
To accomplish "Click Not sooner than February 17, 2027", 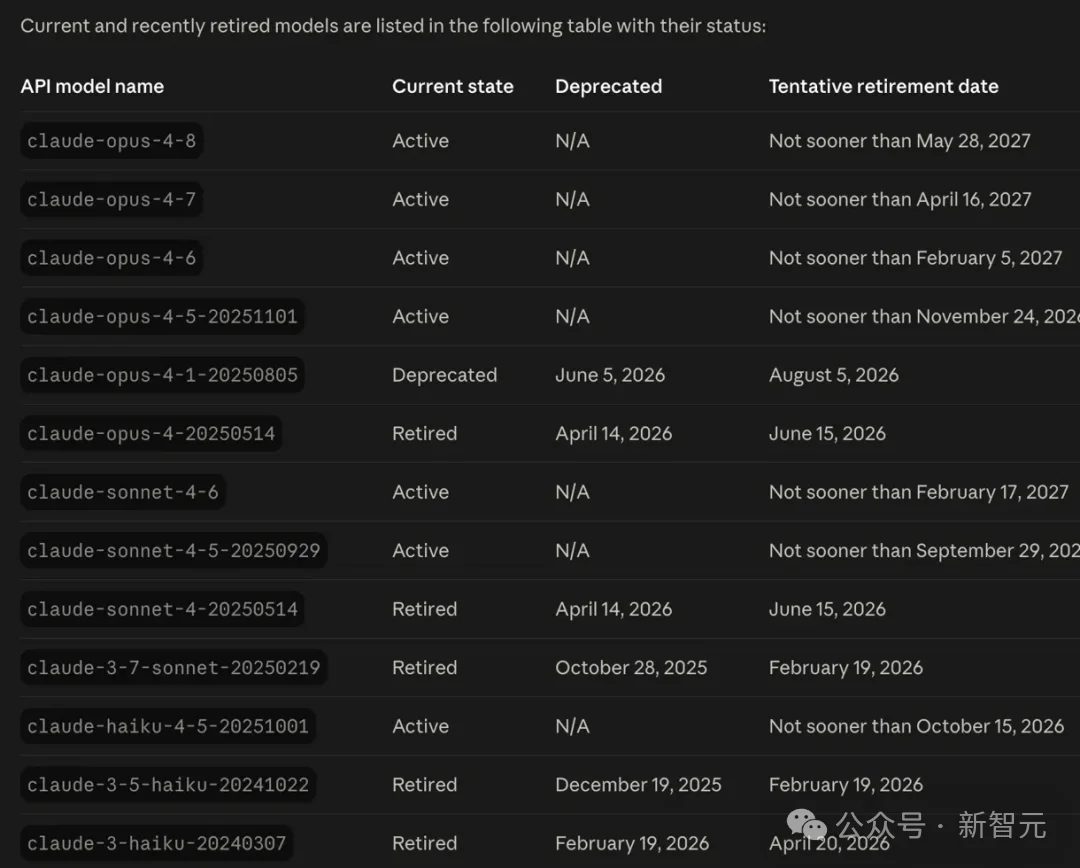I will (x=918, y=492).
